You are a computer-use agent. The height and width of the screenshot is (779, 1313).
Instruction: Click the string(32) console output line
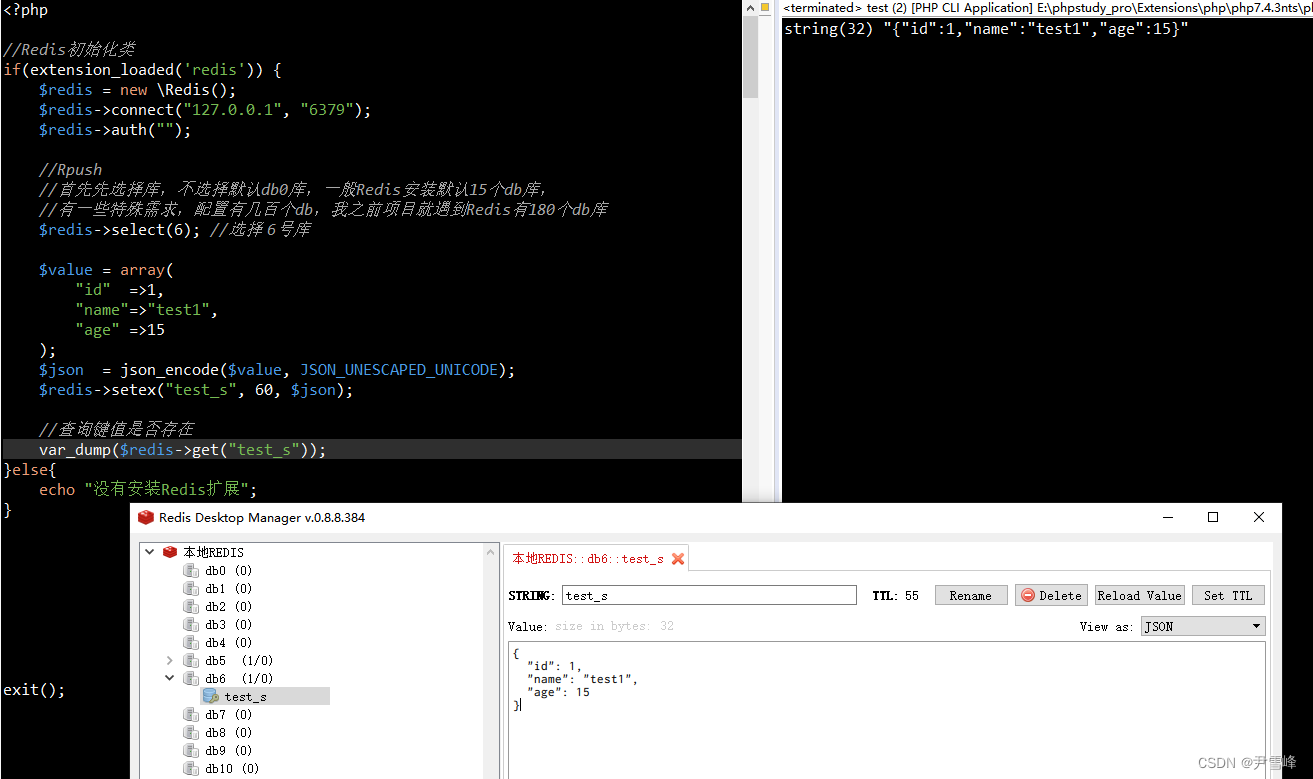(x=986, y=29)
